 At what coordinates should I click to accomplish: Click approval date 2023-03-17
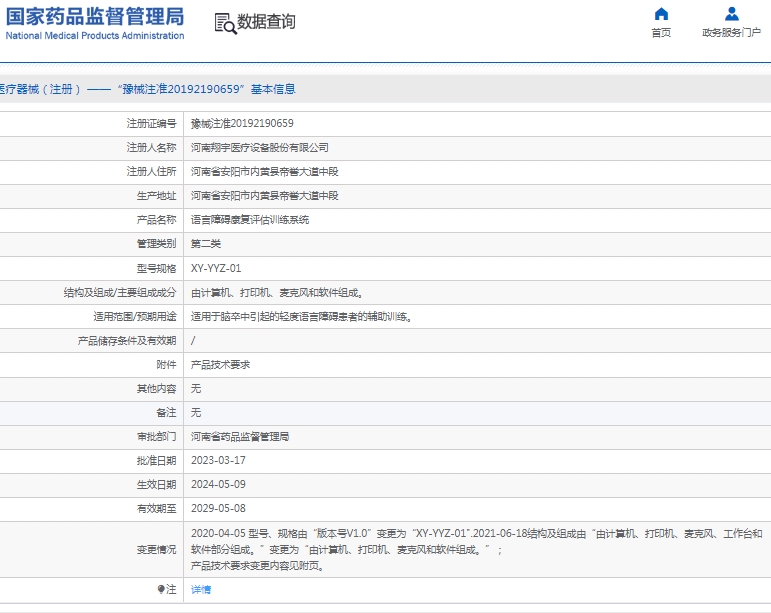point(218,460)
